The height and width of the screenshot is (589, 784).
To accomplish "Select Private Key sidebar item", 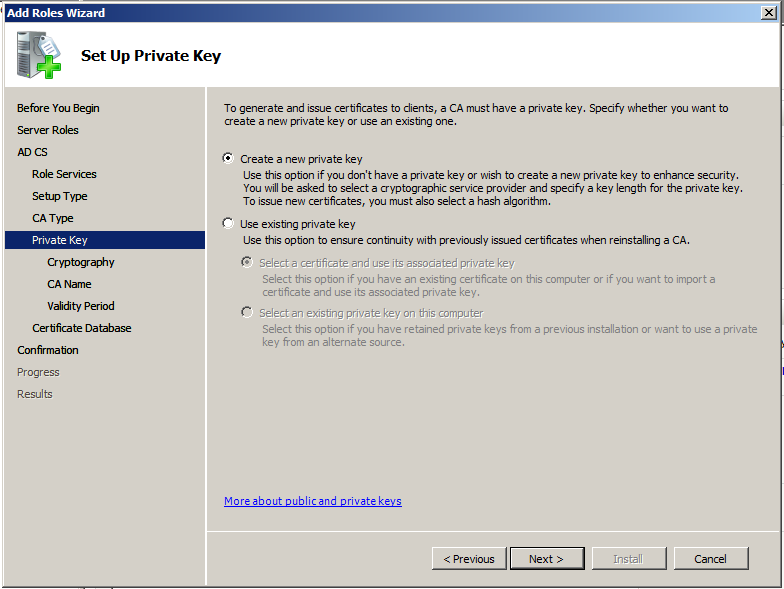I will pyautogui.click(x=60, y=240).
